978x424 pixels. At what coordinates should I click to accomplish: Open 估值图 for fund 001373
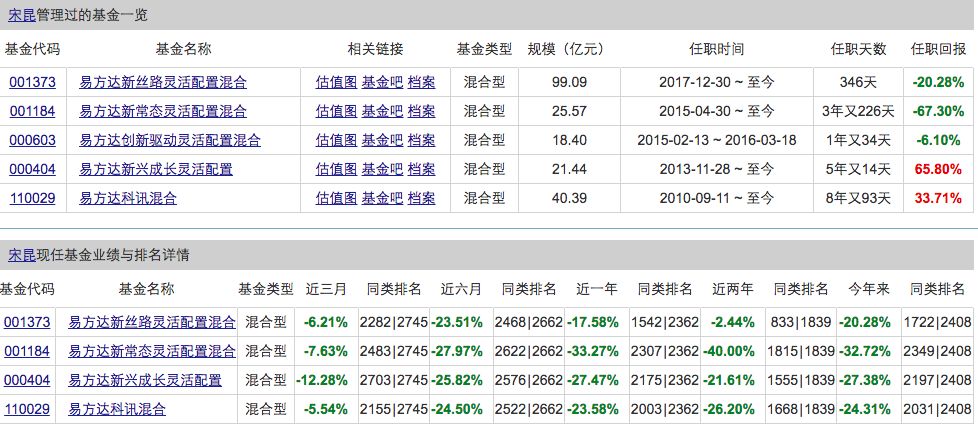(x=336, y=82)
